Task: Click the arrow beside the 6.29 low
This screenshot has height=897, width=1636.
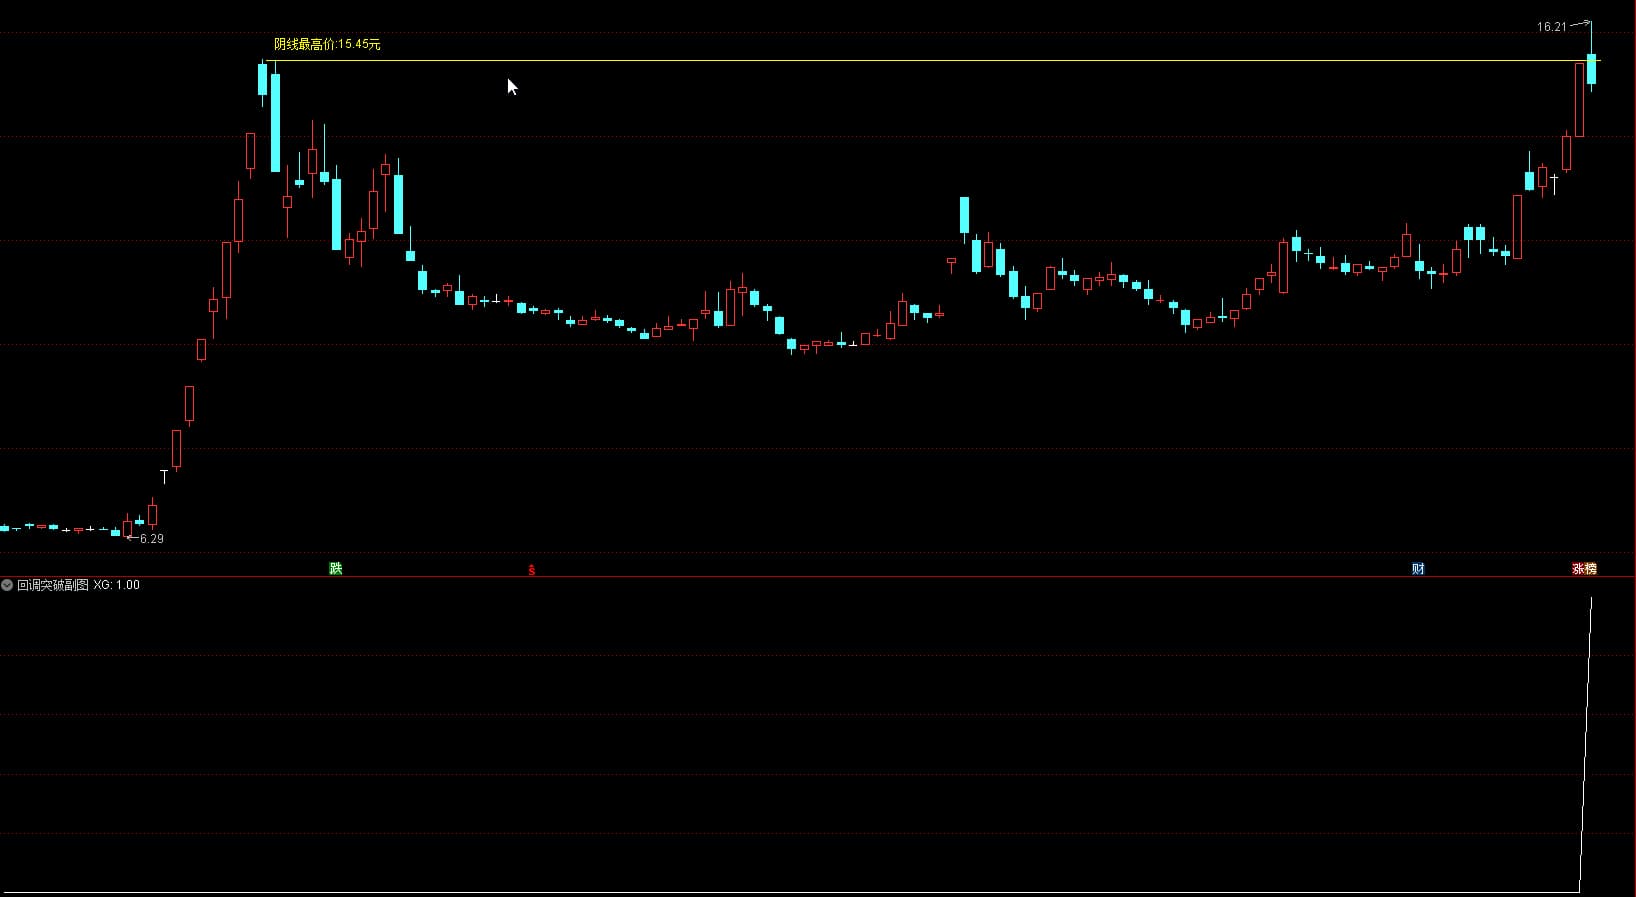Action: 132,538
